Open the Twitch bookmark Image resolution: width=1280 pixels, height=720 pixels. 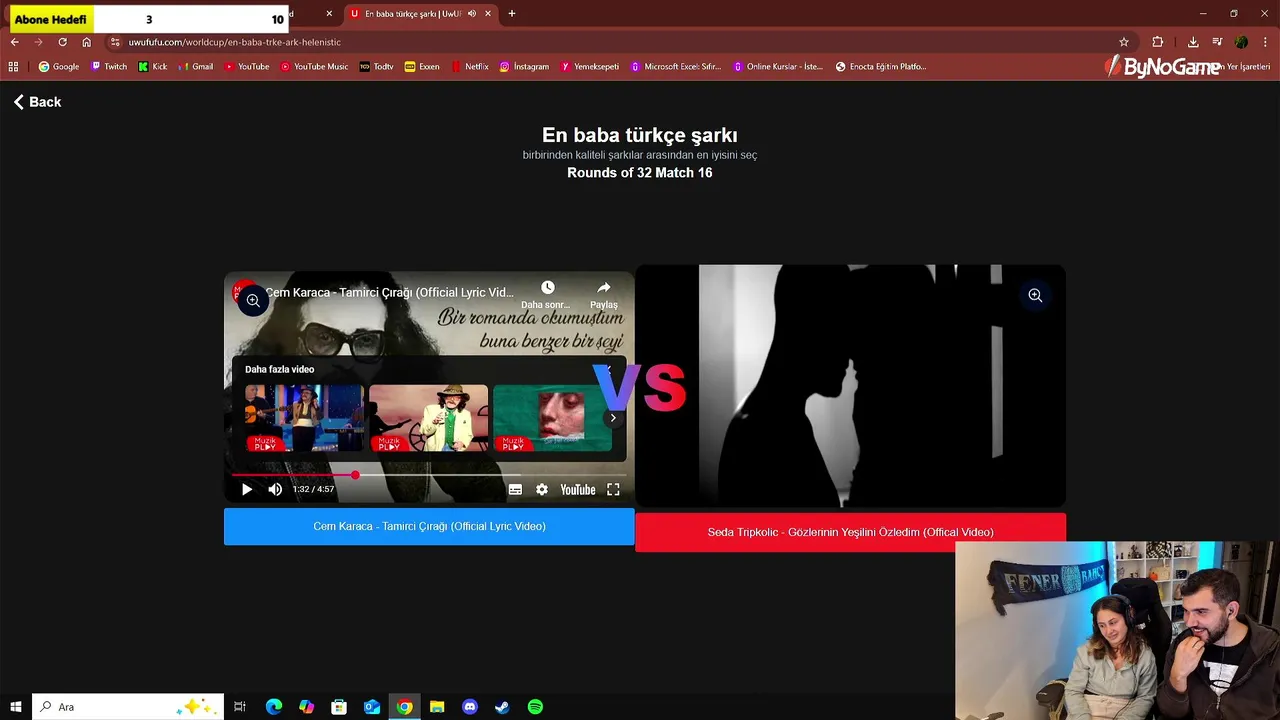pyautogui.click(x=109, y=67)
